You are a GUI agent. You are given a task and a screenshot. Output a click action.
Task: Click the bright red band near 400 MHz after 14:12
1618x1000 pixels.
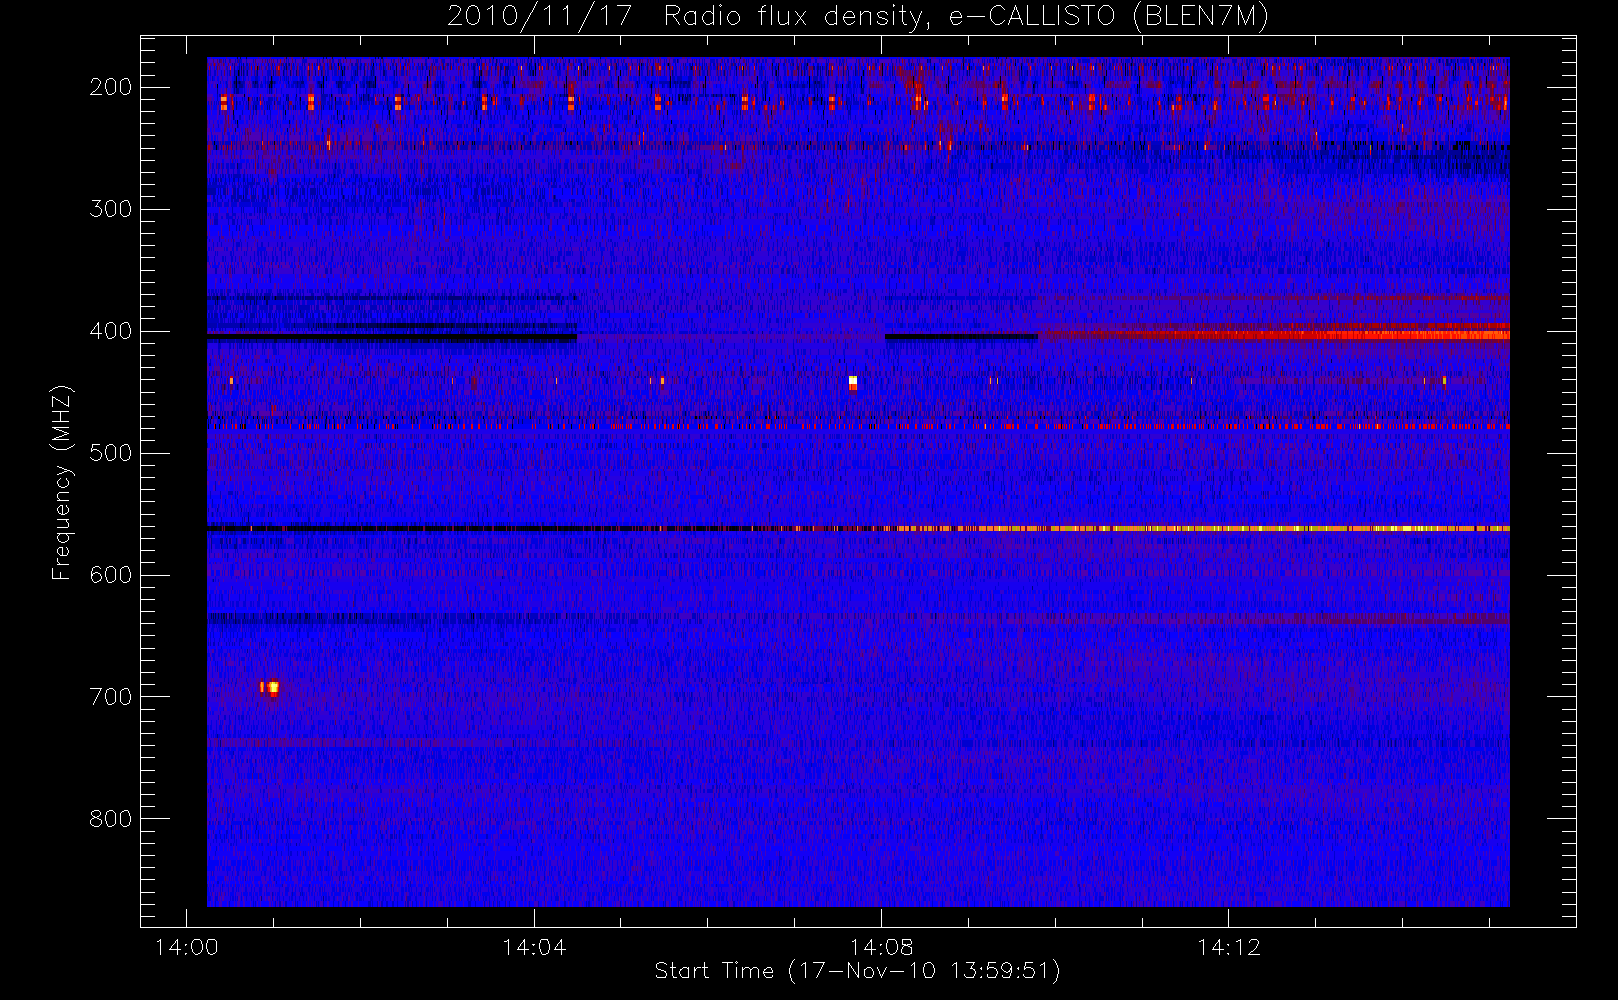click(1370, 336)
